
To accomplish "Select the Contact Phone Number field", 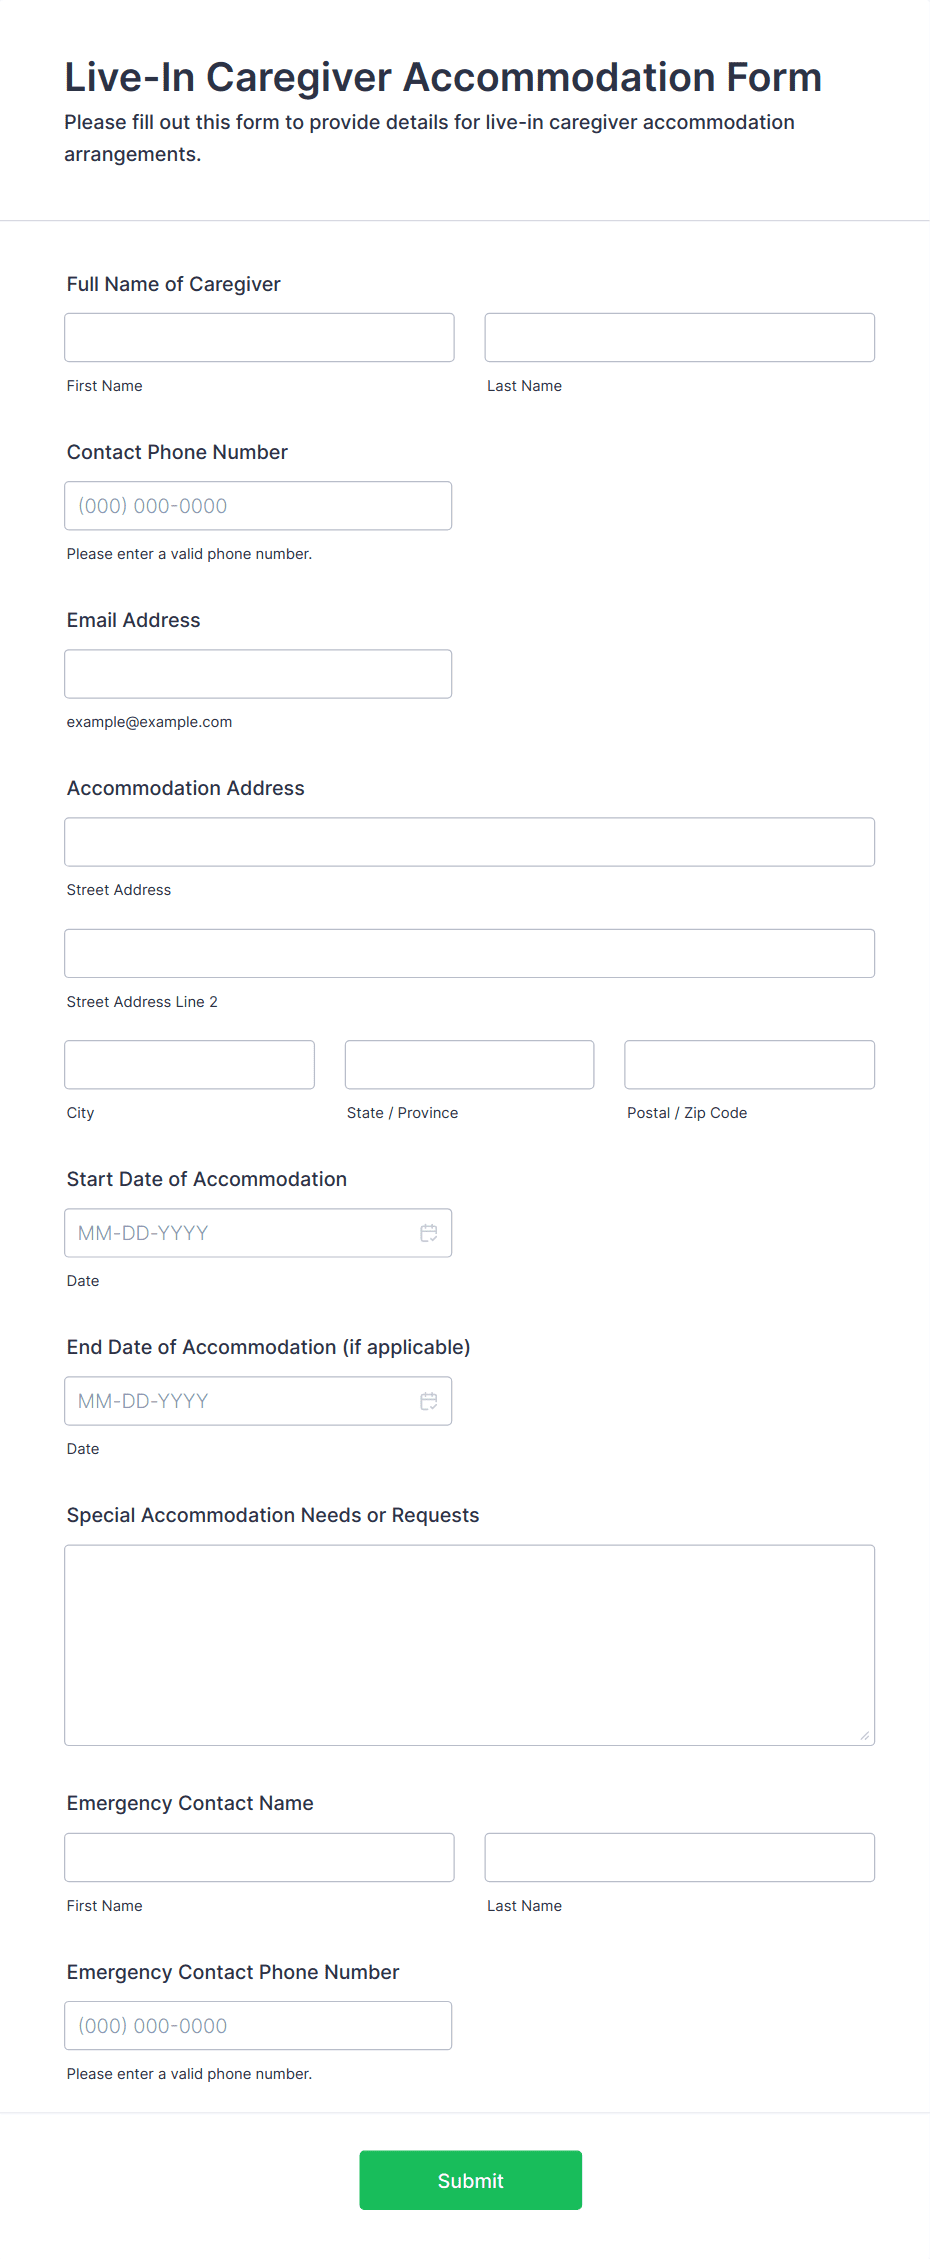I will (x=258, y=505).
